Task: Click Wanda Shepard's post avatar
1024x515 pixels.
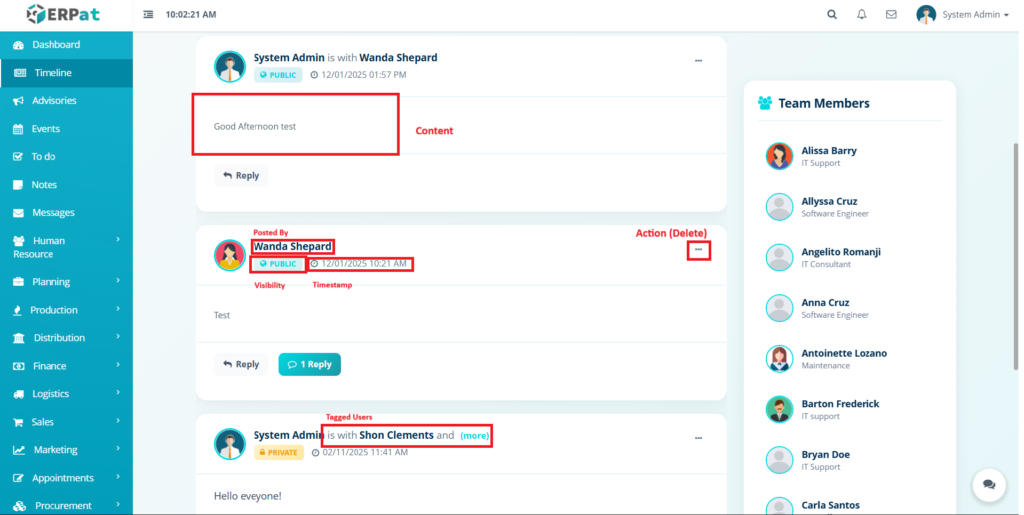Action: point(230,255)
